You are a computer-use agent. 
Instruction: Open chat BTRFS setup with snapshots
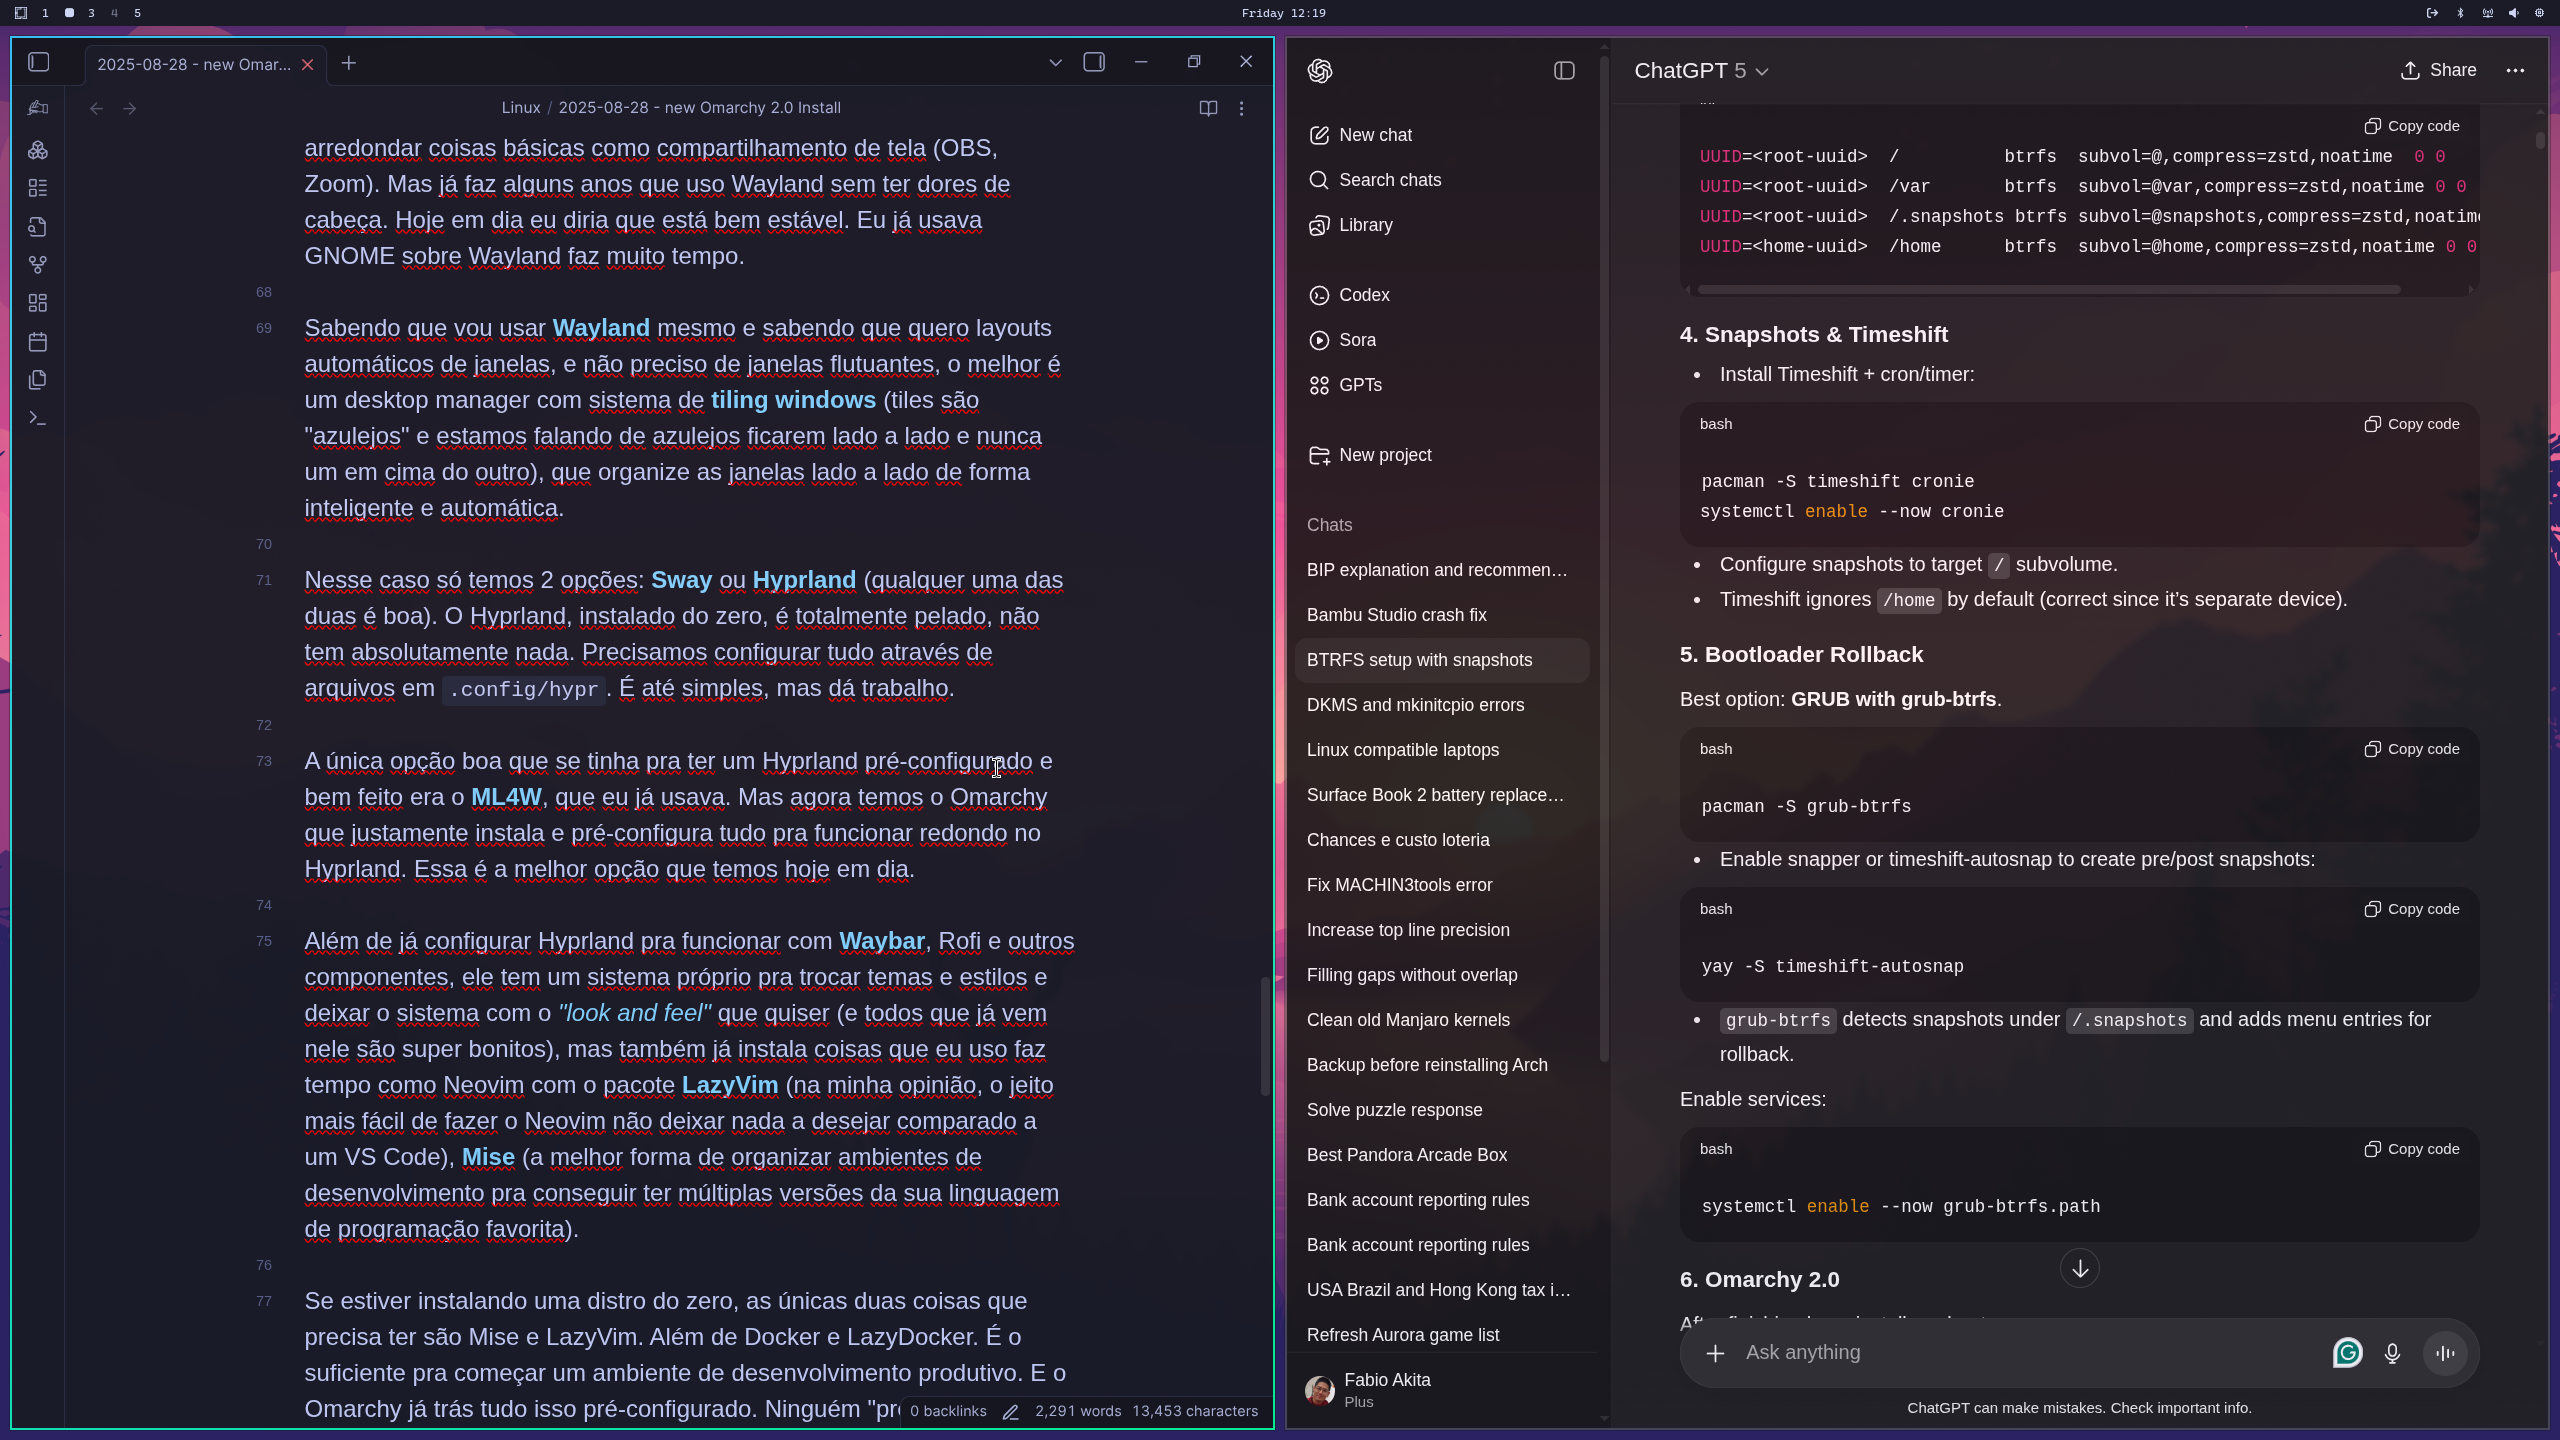coord(1441,660)
